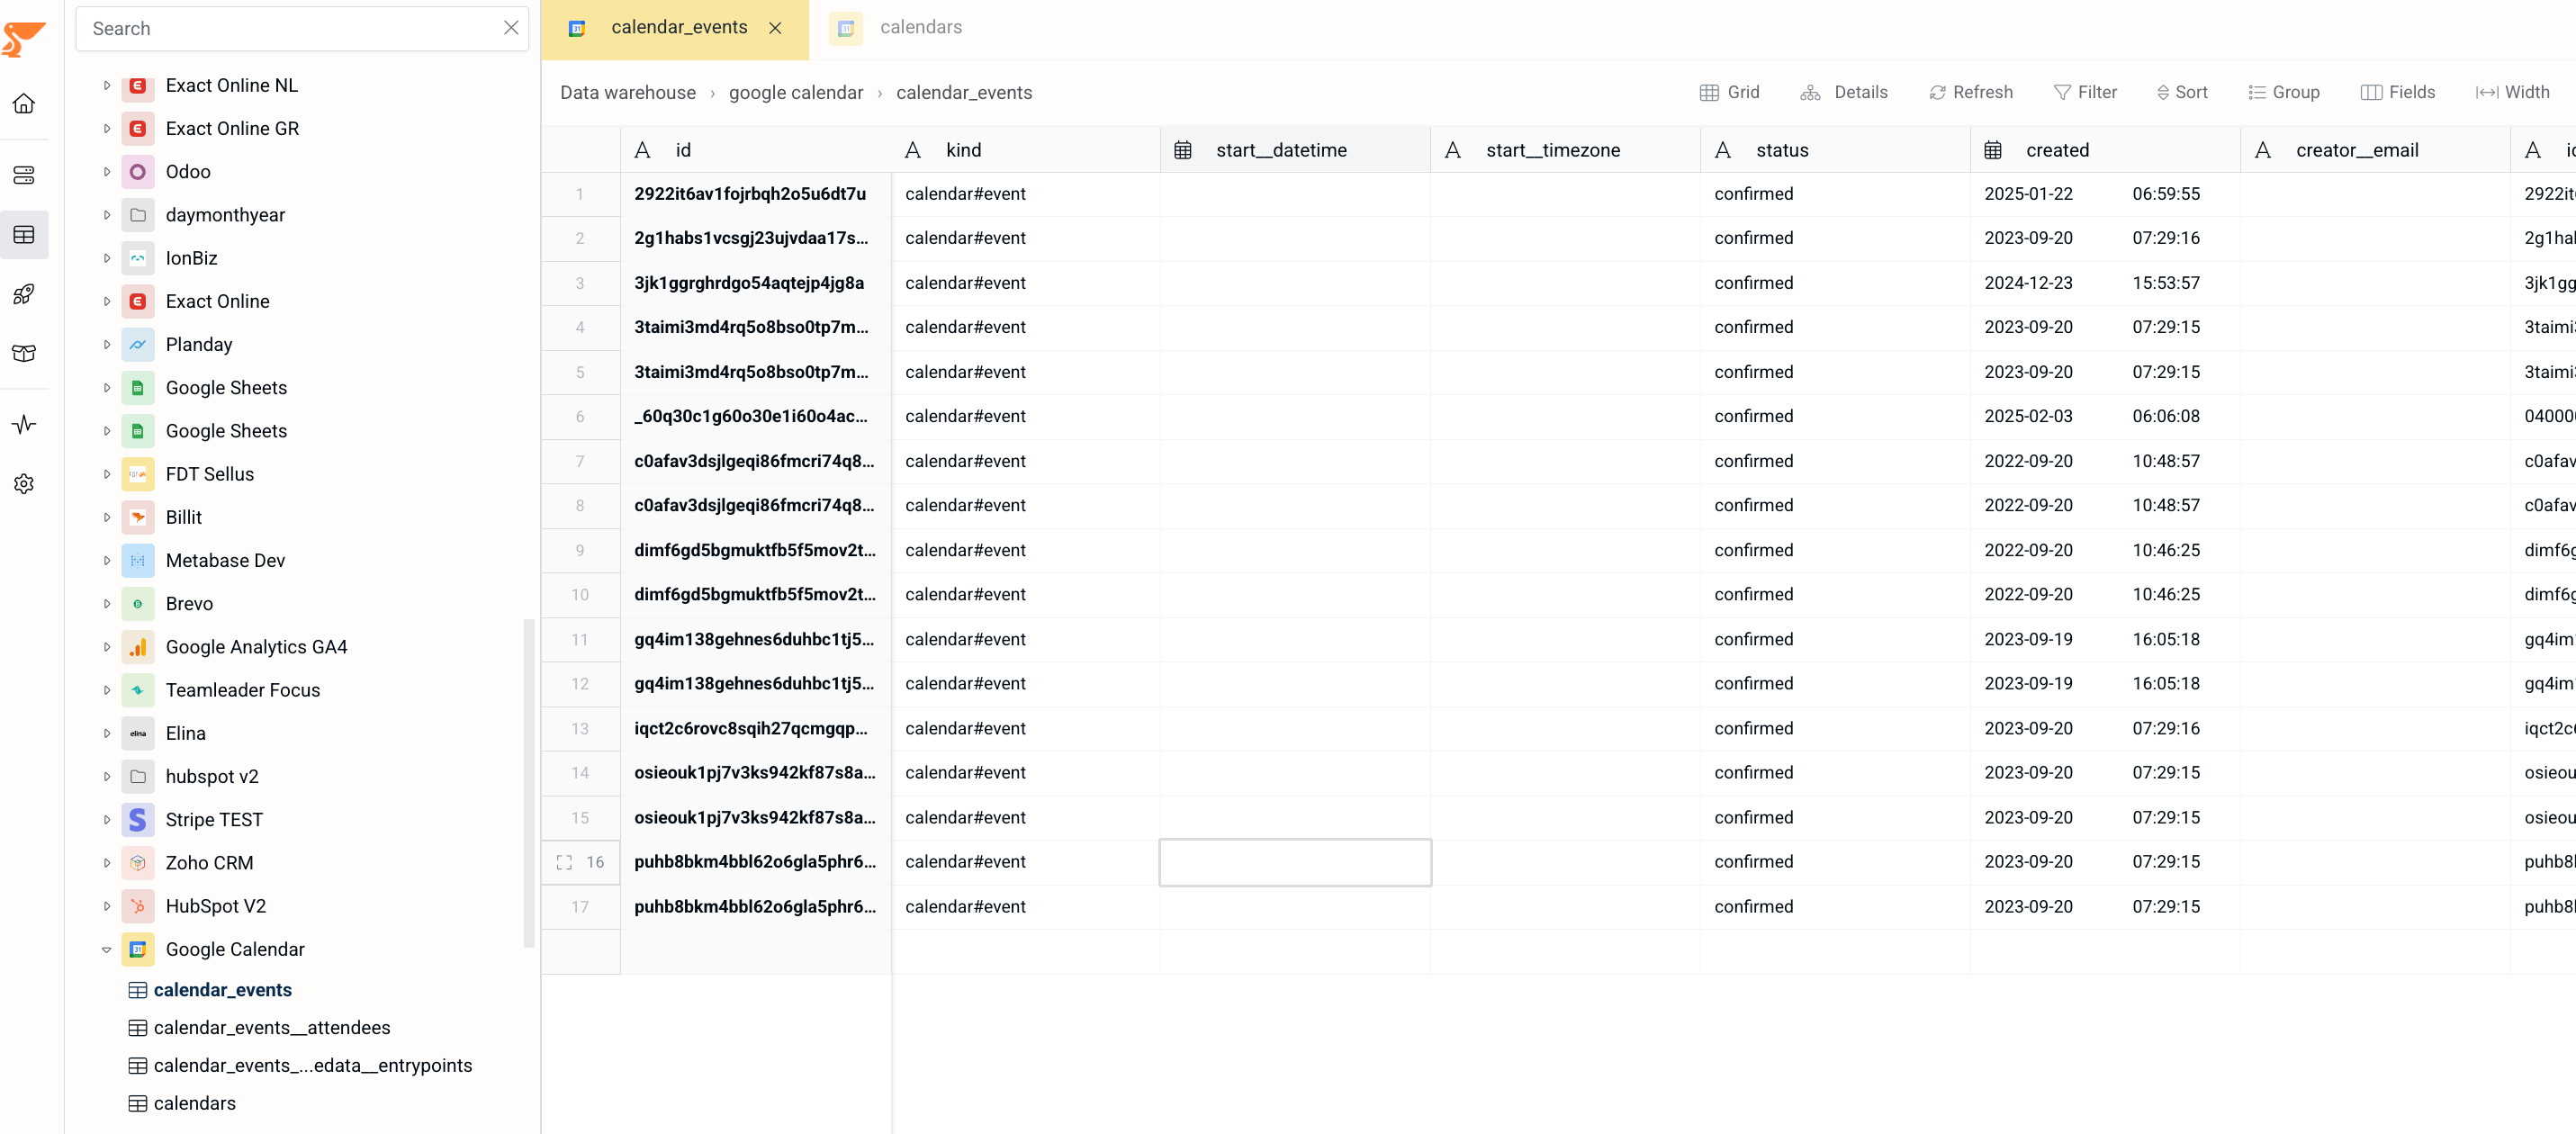Image resolution: width=2576 pixels, height=1134 pixels.
Task: Open calendars table in tree
Action: click(195, 1104)
